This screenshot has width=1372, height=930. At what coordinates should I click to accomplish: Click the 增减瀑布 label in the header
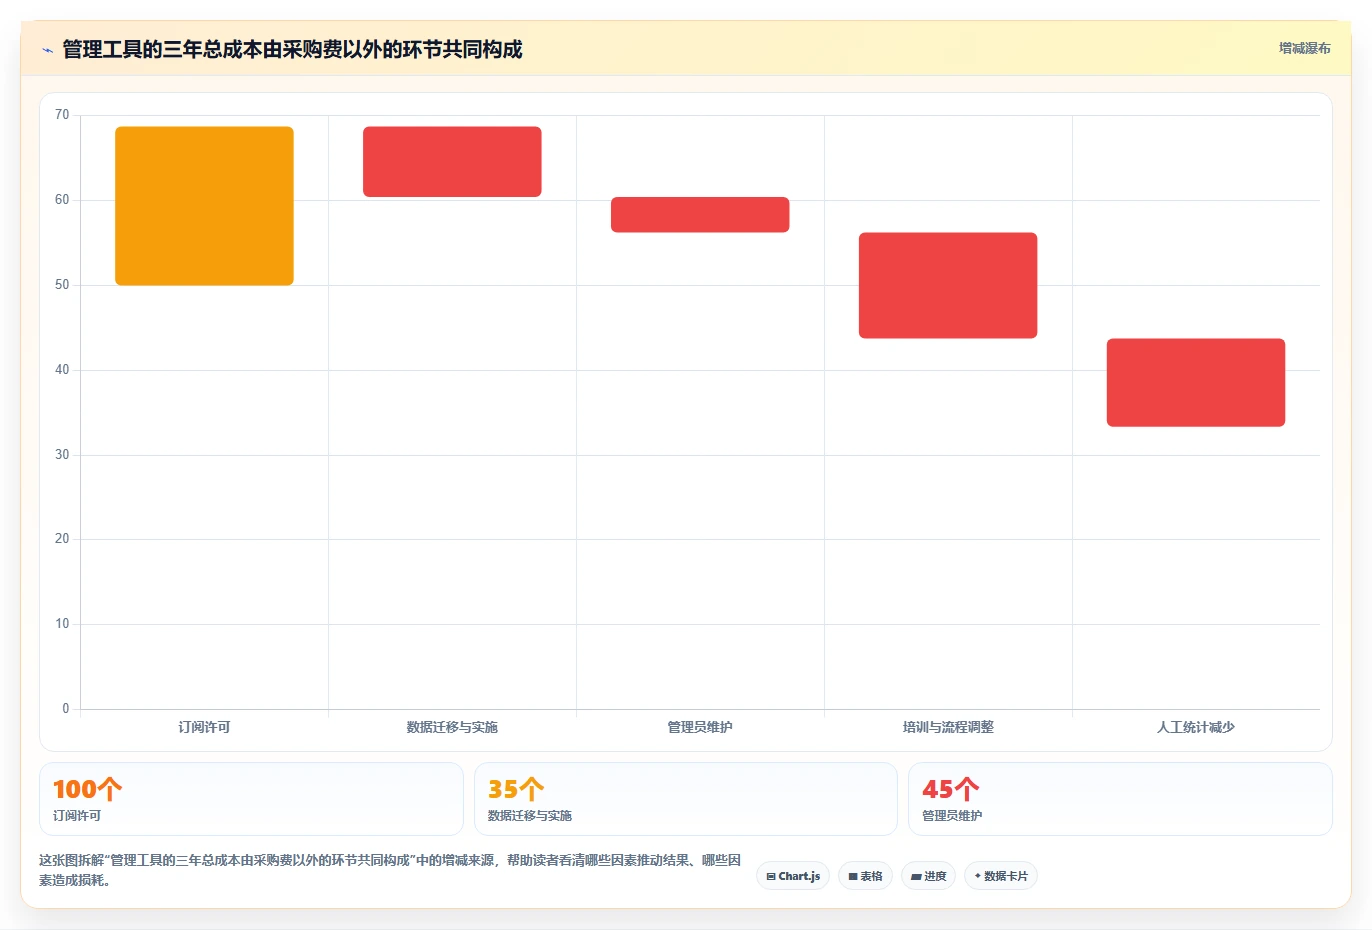pyautogui.click(x=1304, y=48)
